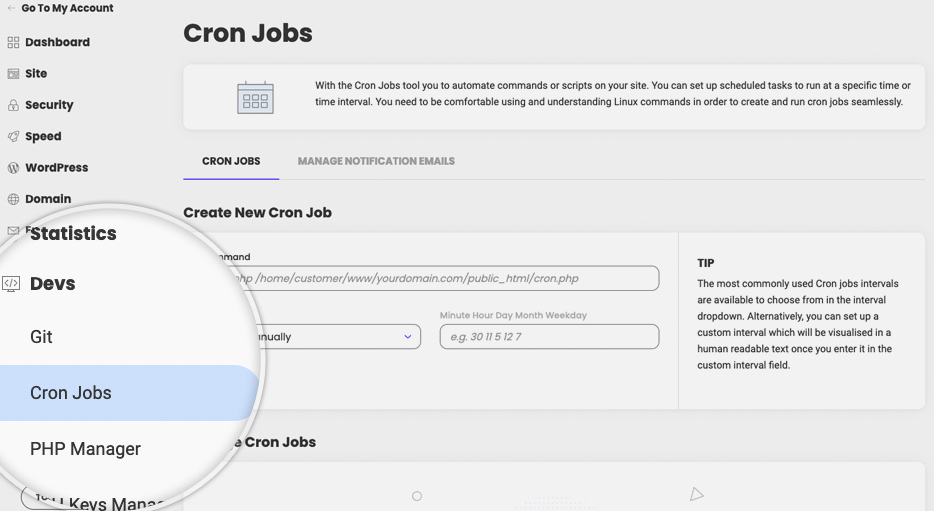Expand the Devs menu section
The height and width of the screenshot is (511, 934).
point(52,283)
